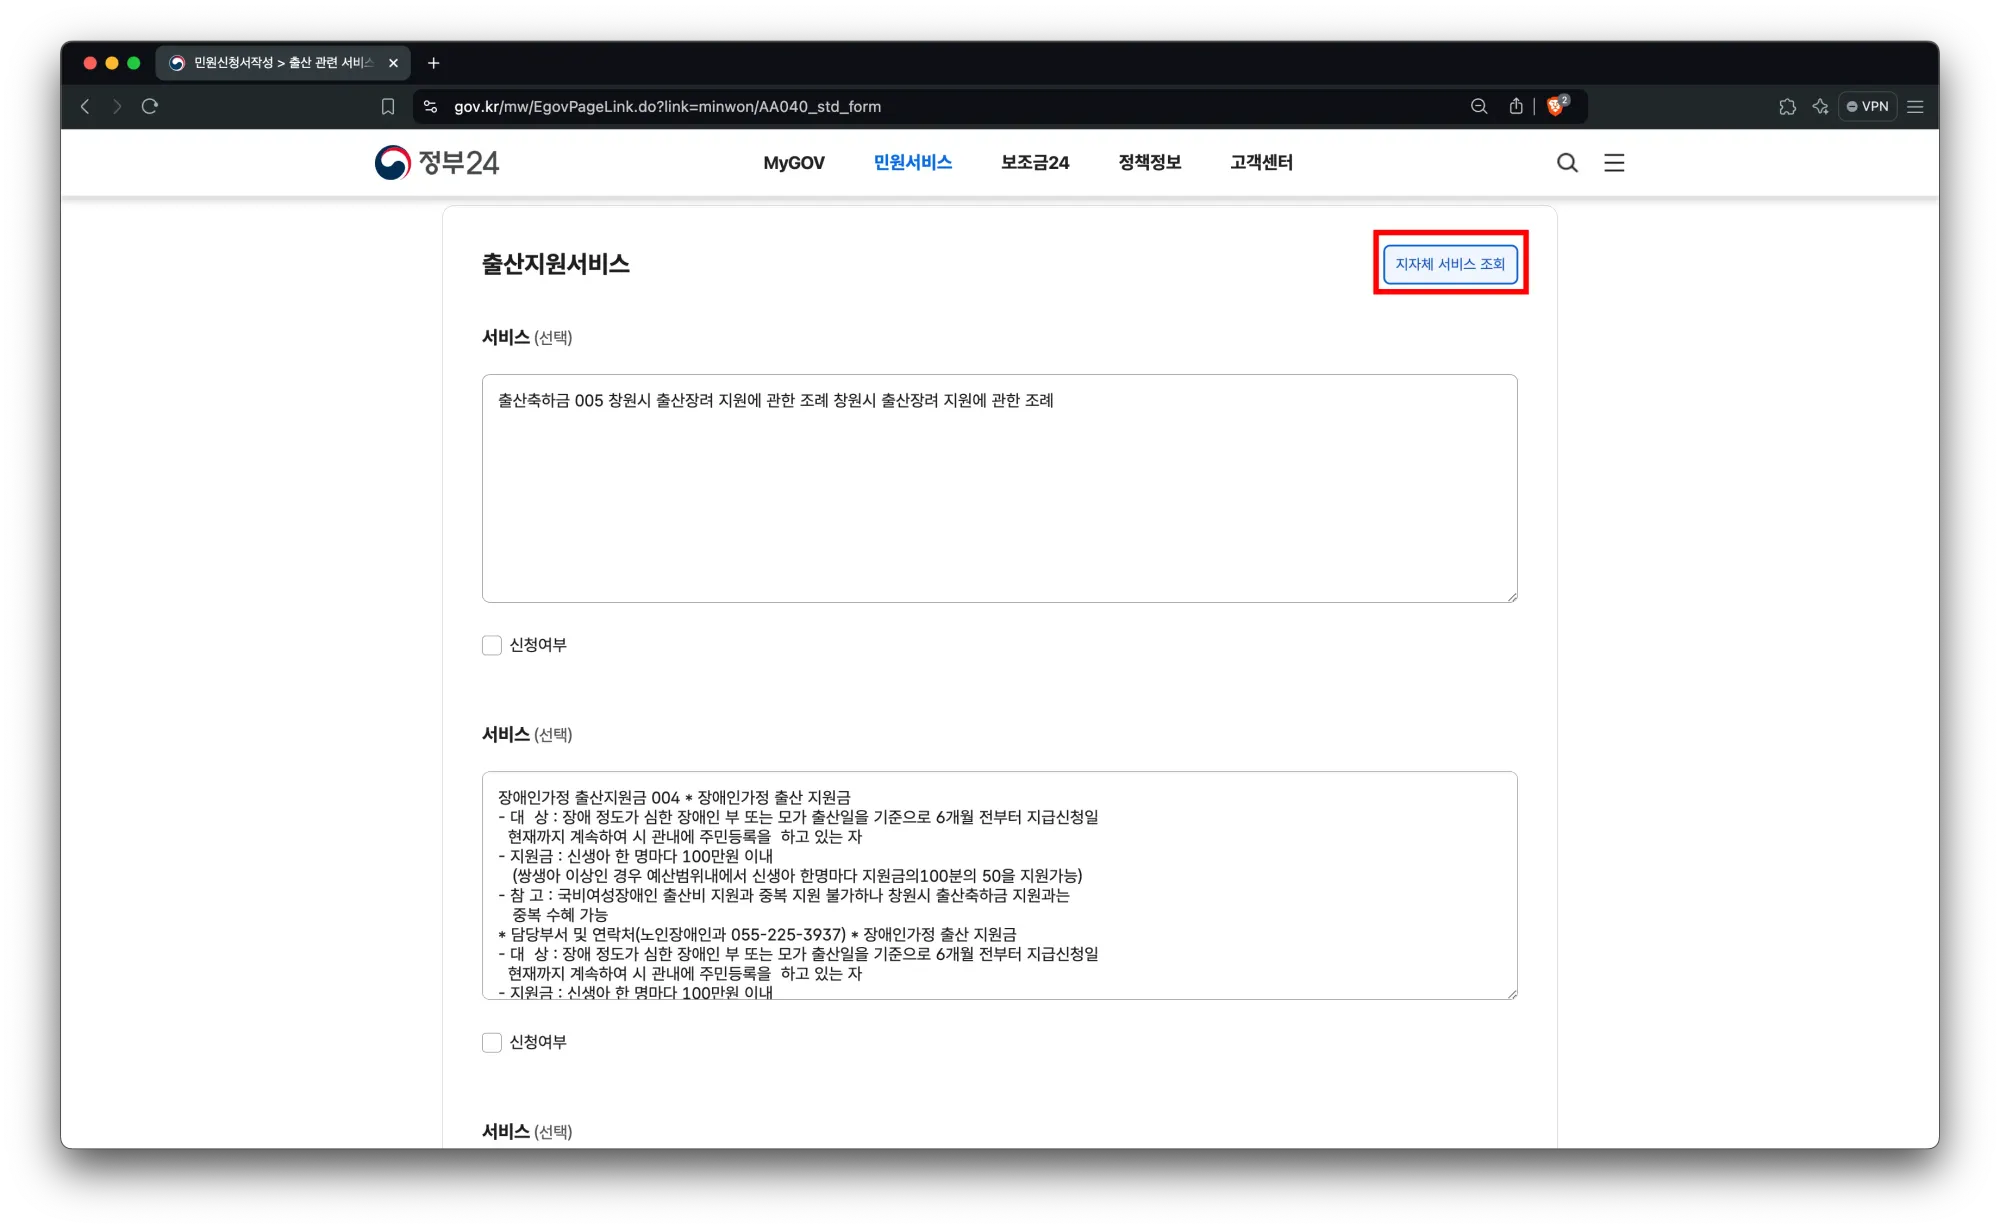Image resolution: width=2000 pixels, height=1229 pixels.
Task: Check 신청여부 under 장애인가정 출산지원금
Action: 492,1042
